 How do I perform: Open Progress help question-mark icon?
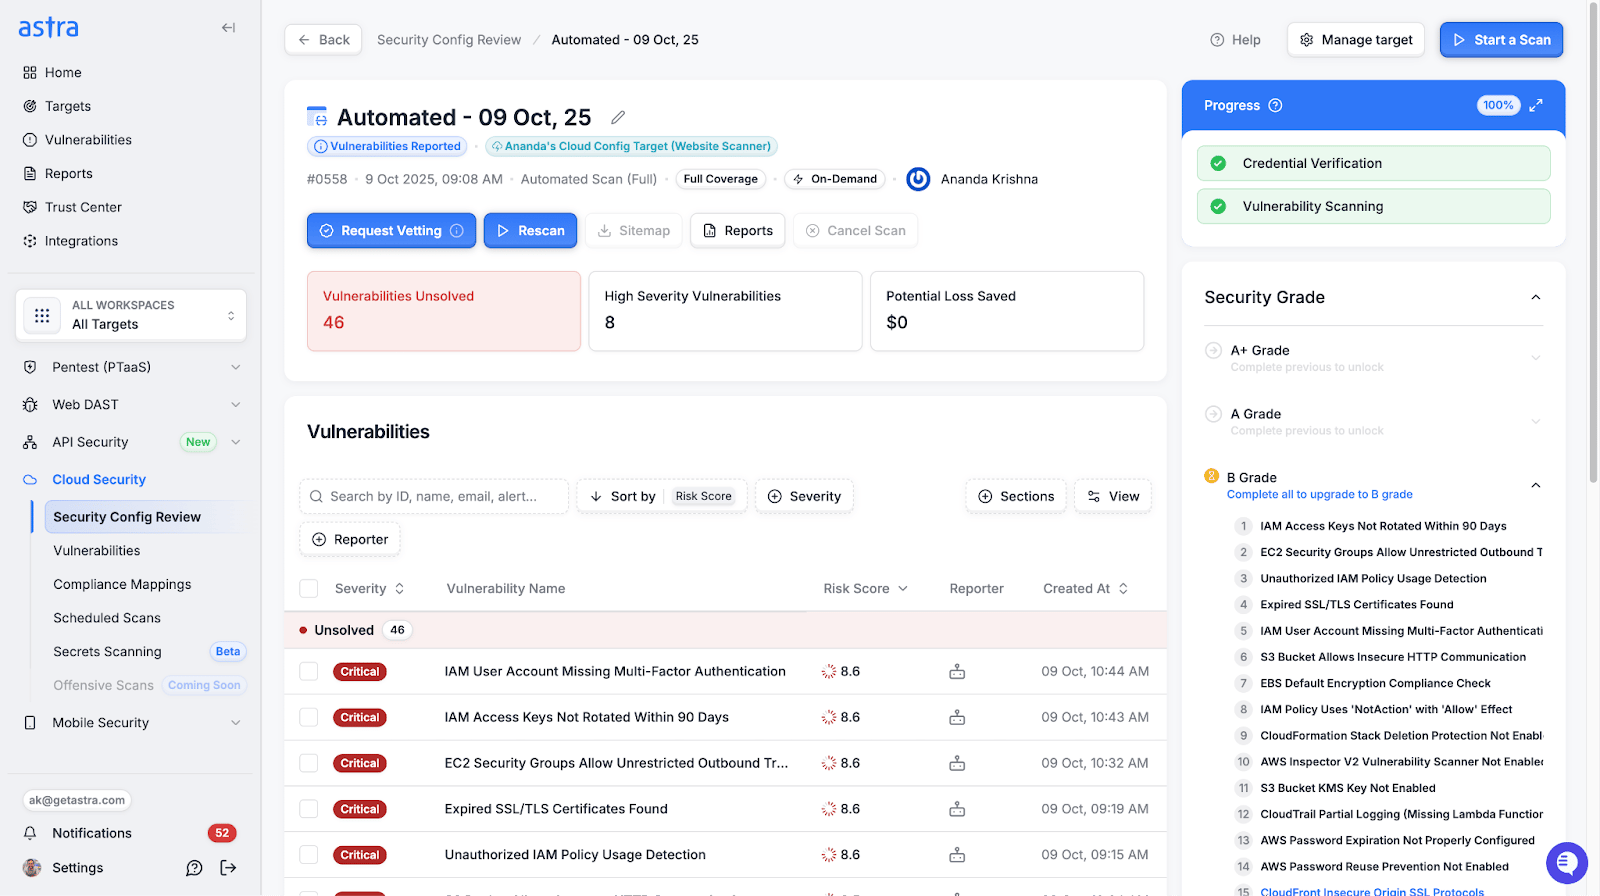click(x=1275, y=105)
